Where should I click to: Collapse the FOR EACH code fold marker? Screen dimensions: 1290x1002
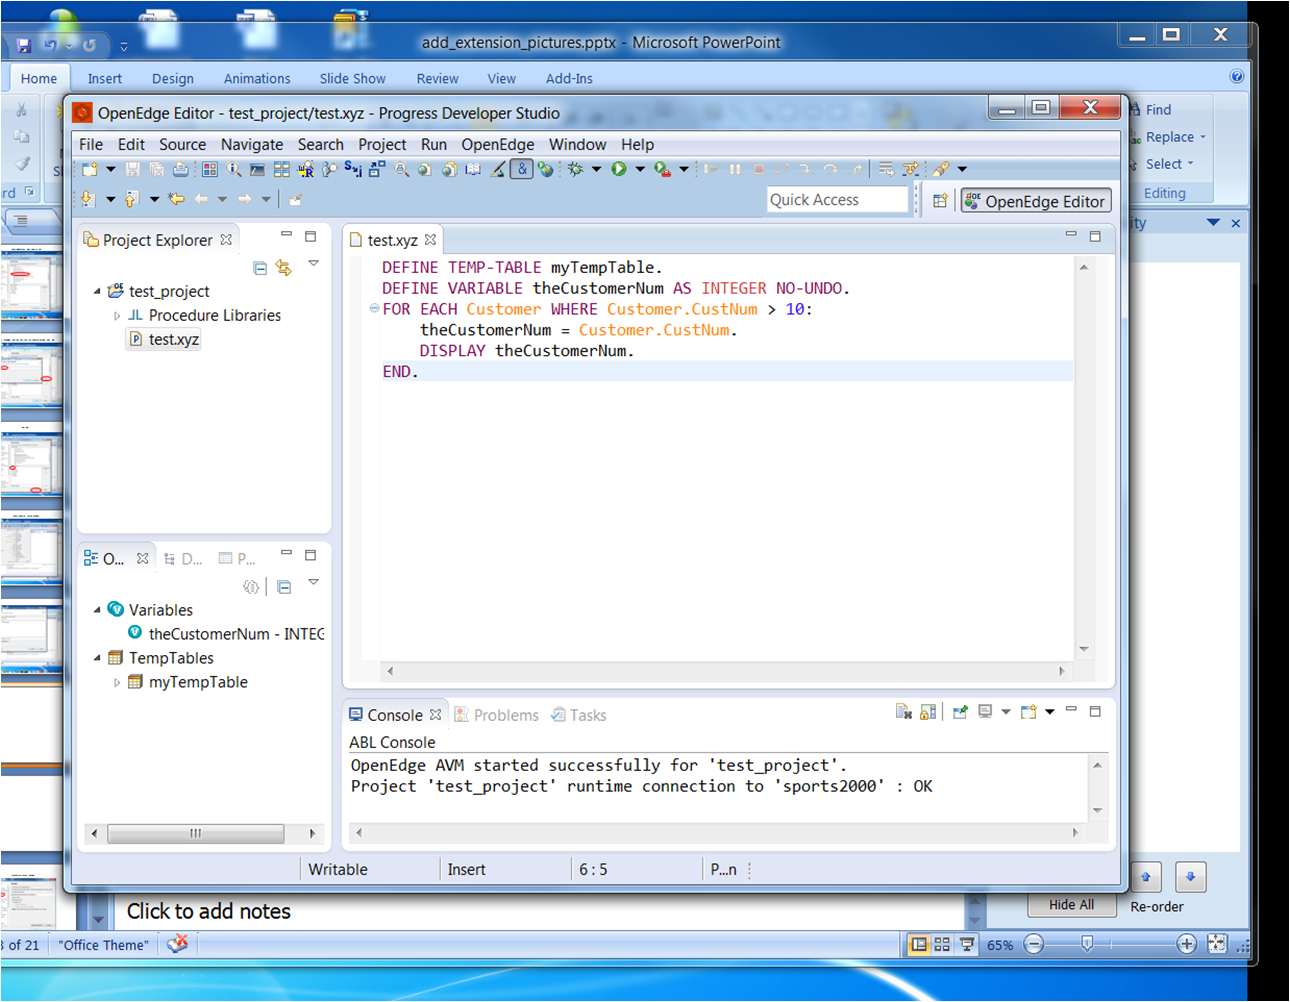point(374,308)
